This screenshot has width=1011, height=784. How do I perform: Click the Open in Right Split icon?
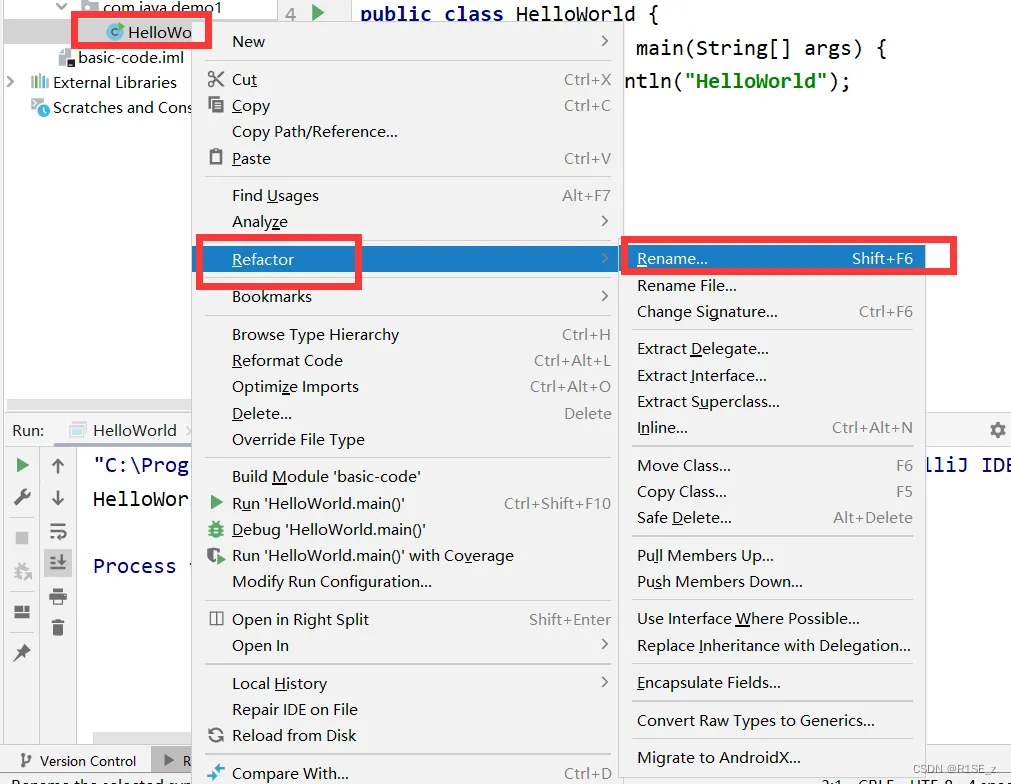pos(217,619)
